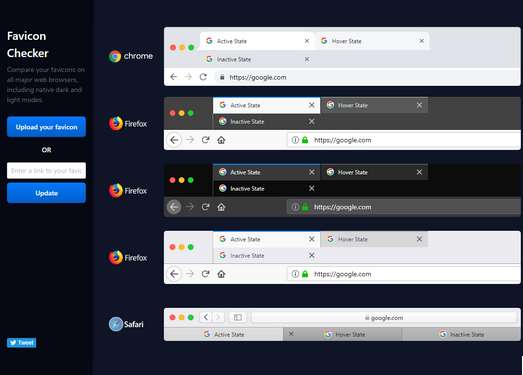Screen dimensions: 523x375
Task: Select Active State tab in dark Firefox
Action: pyautogui.click(x=266, y=172)
